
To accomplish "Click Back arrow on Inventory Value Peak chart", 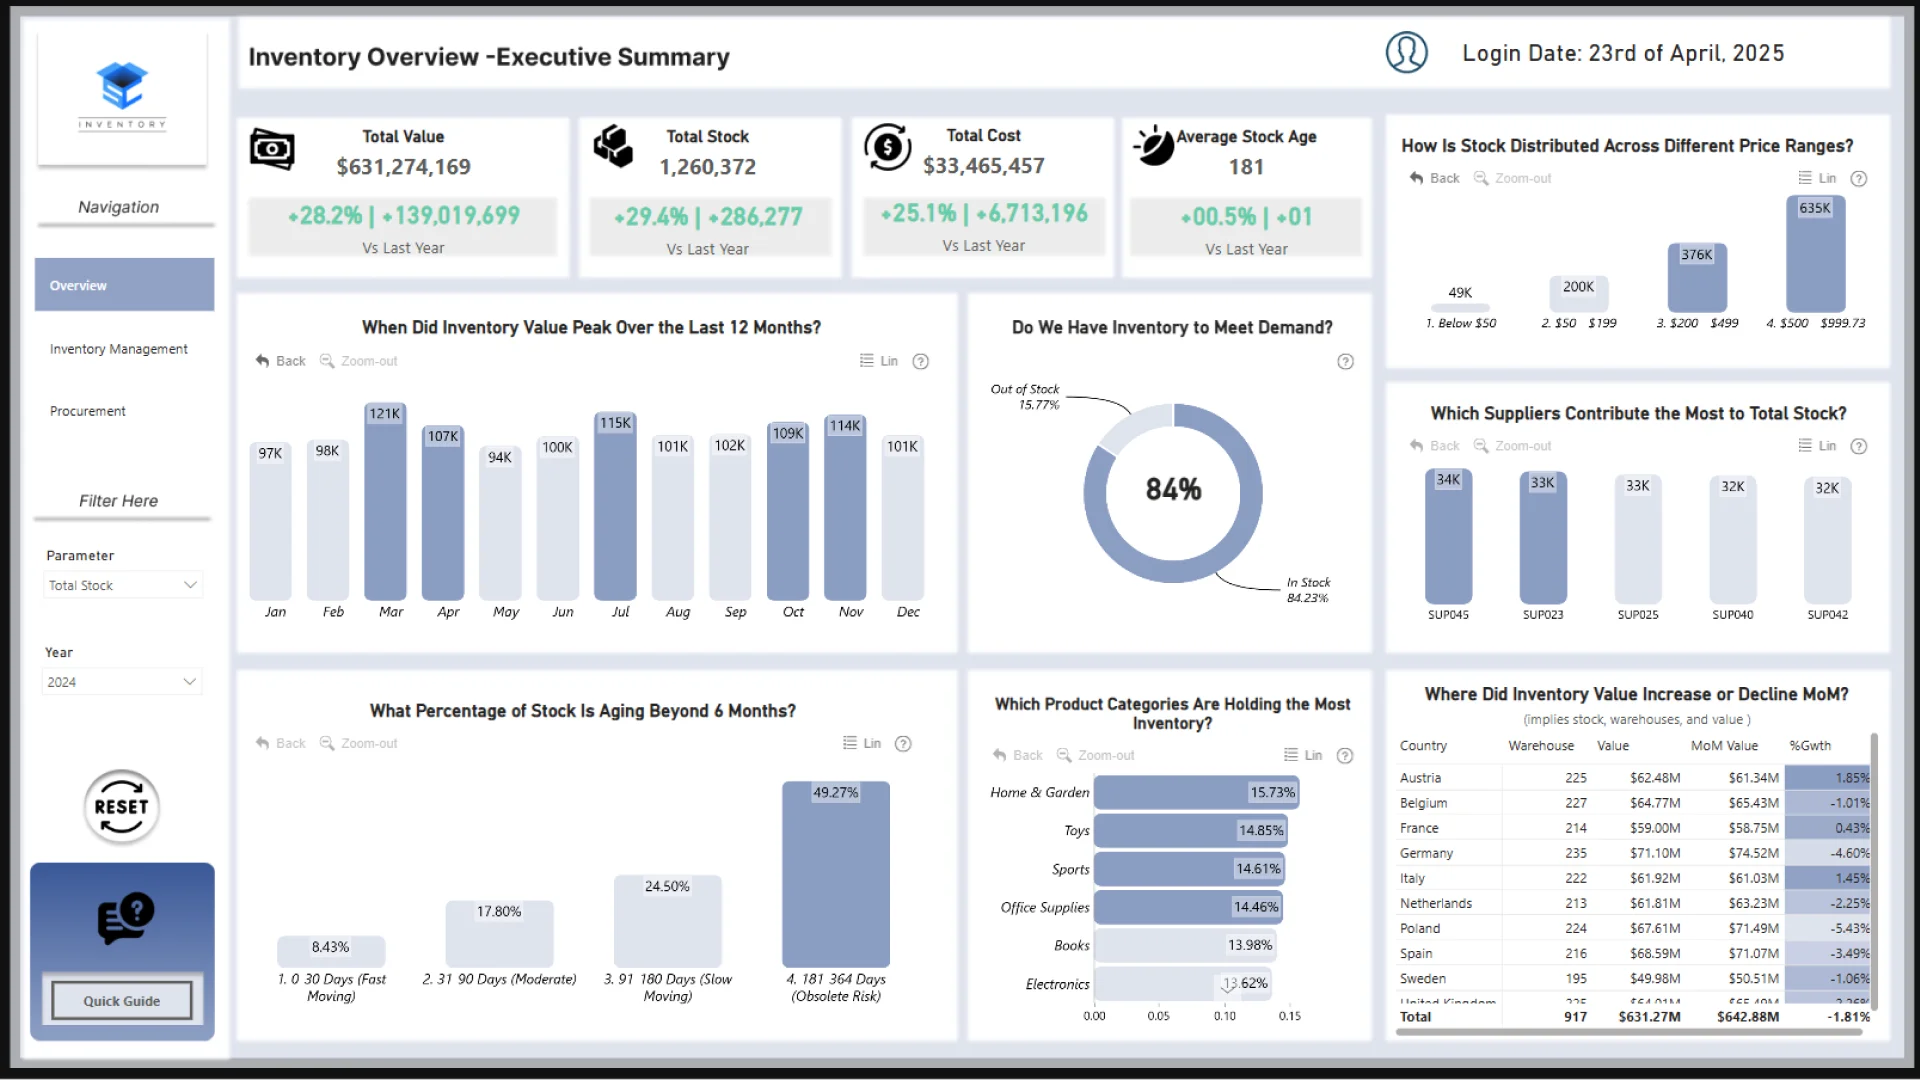I will [x=263, y=361].
